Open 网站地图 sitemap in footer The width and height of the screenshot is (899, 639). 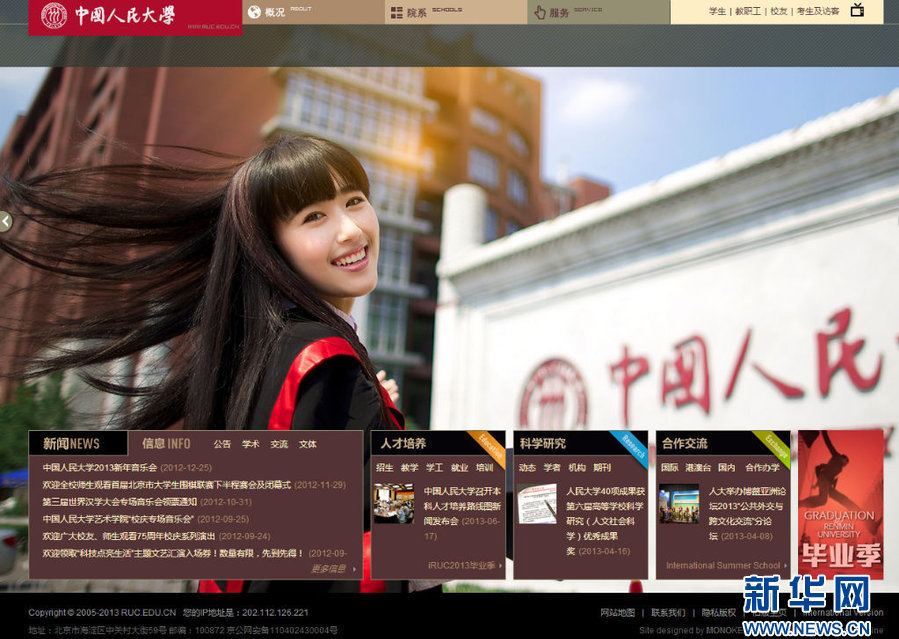617,613
